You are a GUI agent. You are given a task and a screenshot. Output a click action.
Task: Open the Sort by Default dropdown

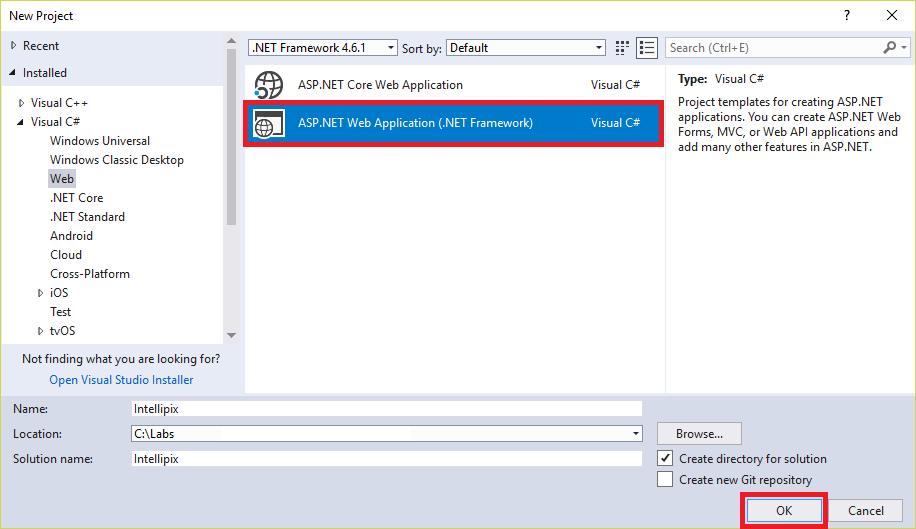point(526,48)
